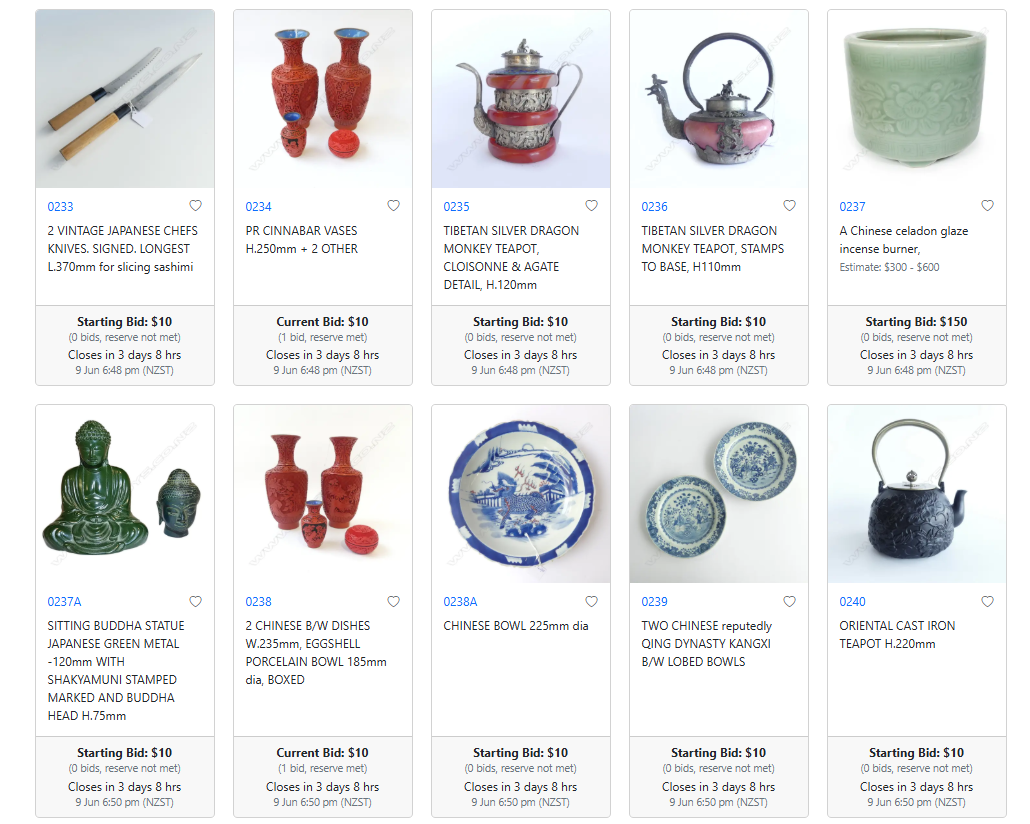
Task: Click Tibetan teapot lot 0235 image
Action: [521, 99]
